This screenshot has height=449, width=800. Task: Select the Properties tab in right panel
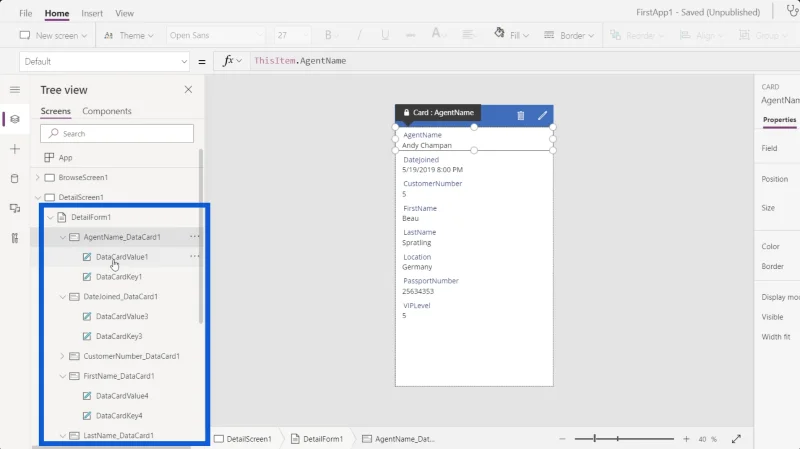779,119
